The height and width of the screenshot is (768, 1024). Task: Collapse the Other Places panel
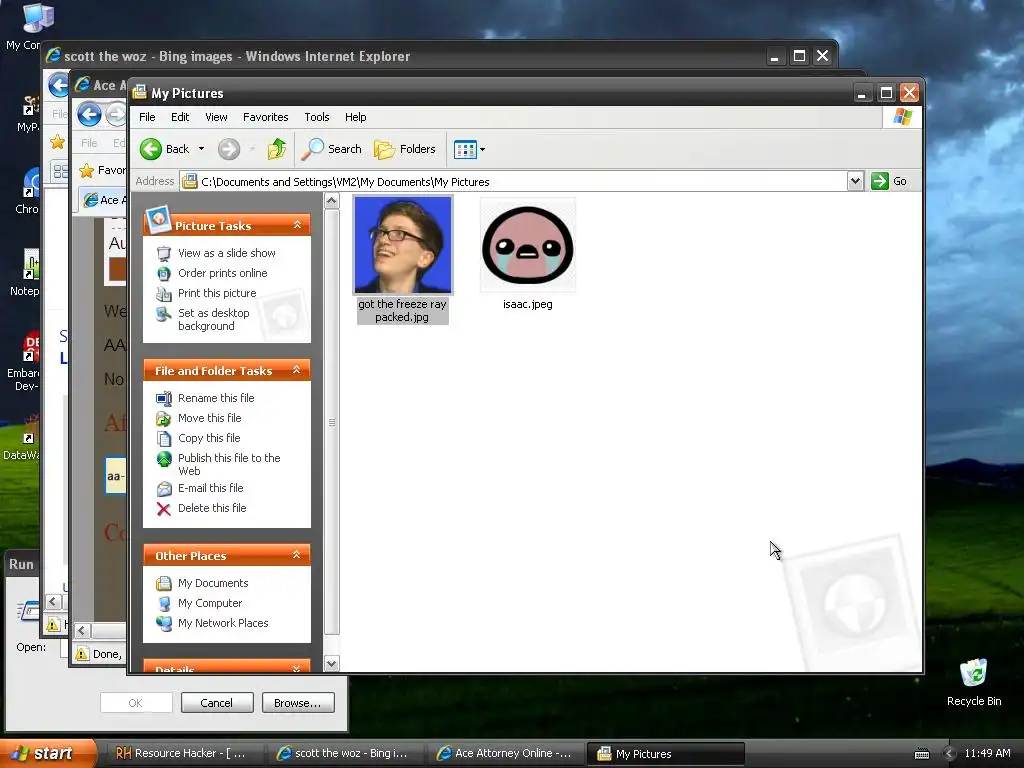pyautogui.click(x=296, y=554)
